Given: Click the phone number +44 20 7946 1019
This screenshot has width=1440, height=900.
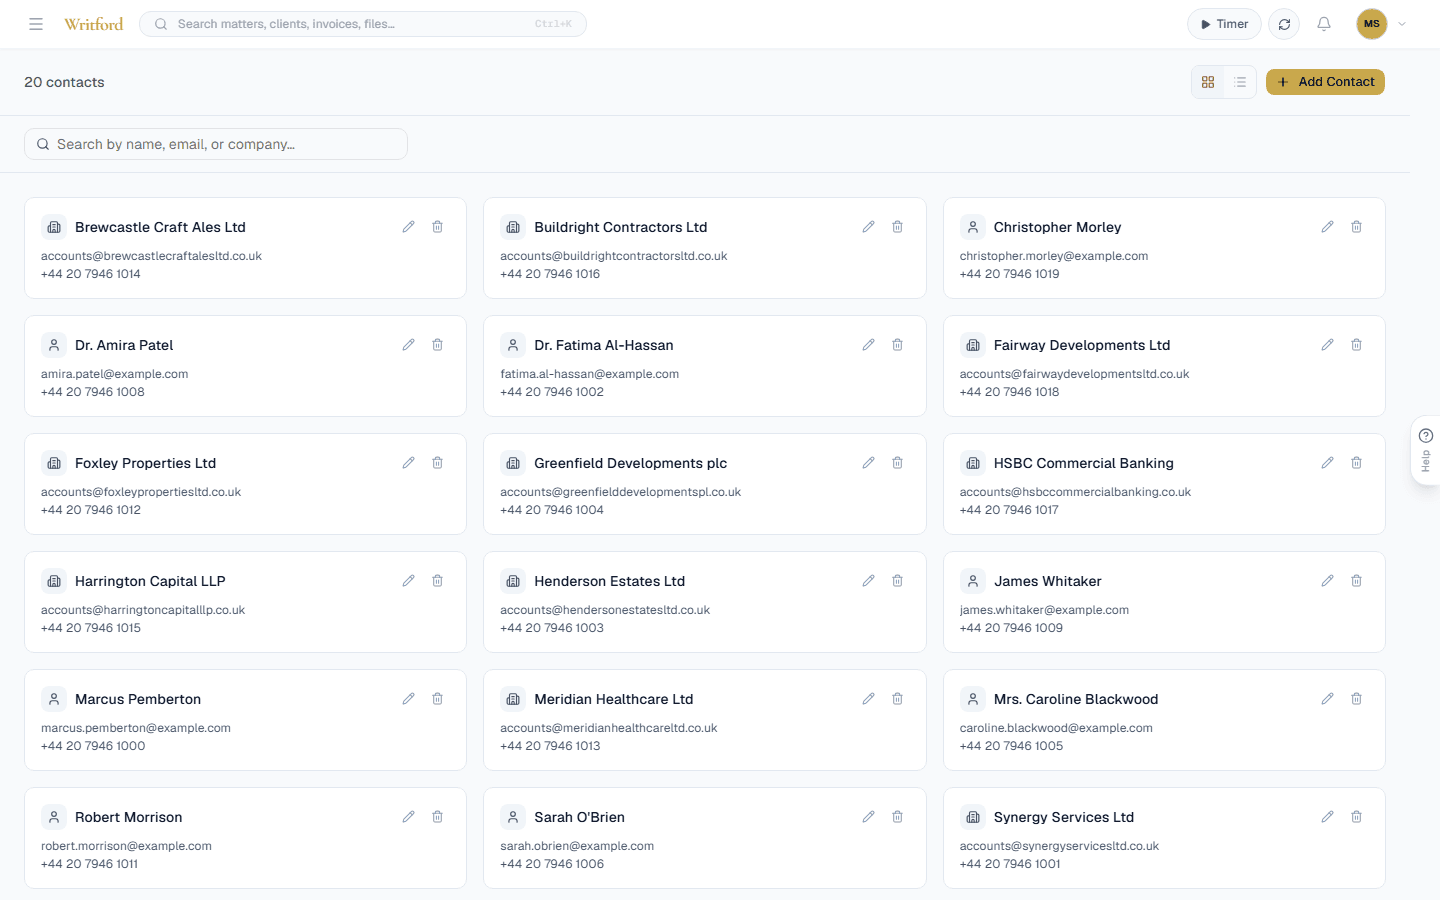Looking at the screenshot, I should tap(1009, 274).
